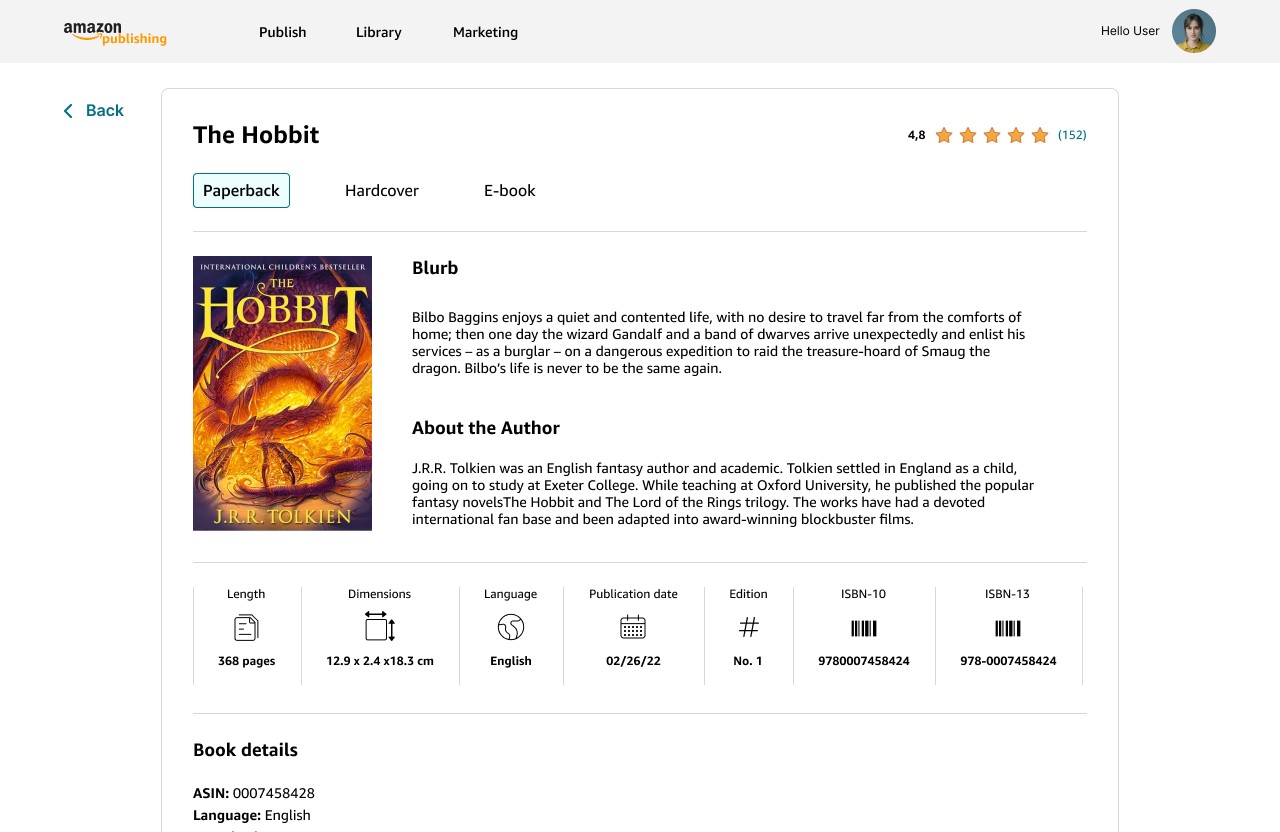
Task: Click the English language value in stats row
Action: click(511, 661)
